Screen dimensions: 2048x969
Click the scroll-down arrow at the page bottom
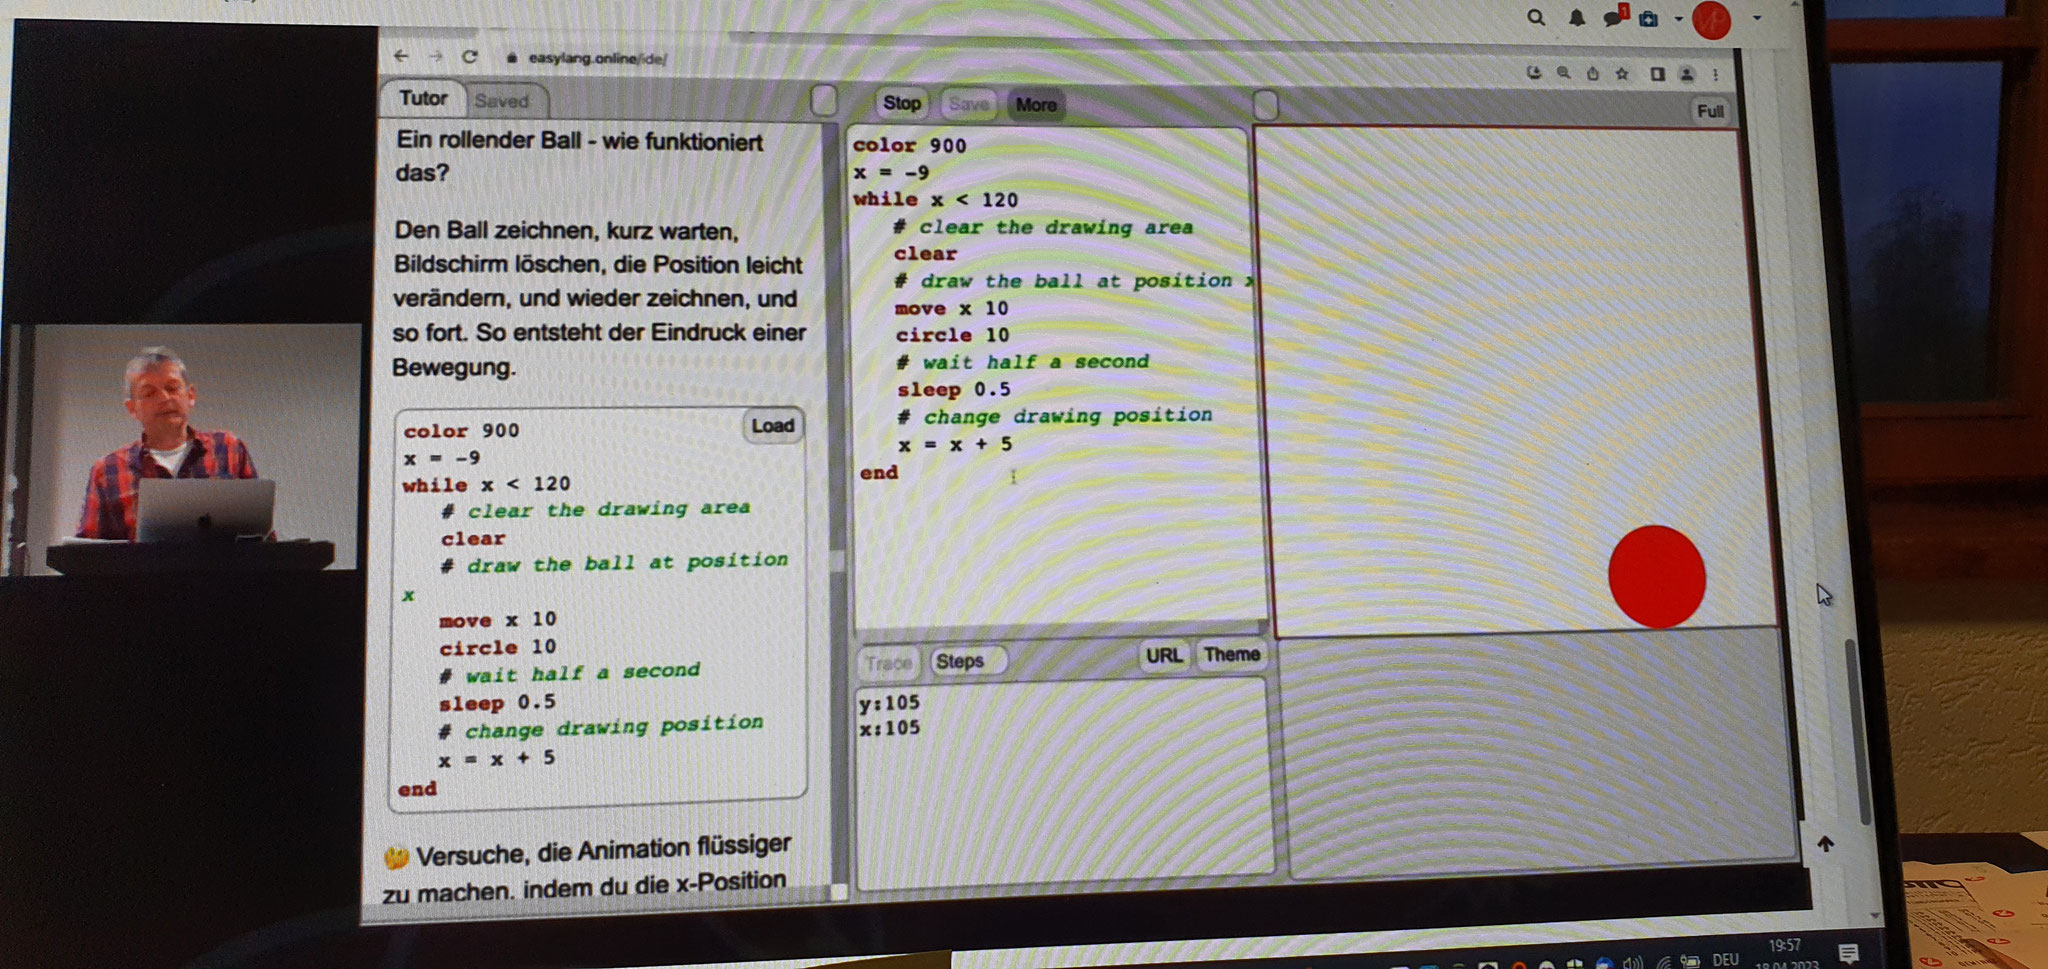point(1874,915)
